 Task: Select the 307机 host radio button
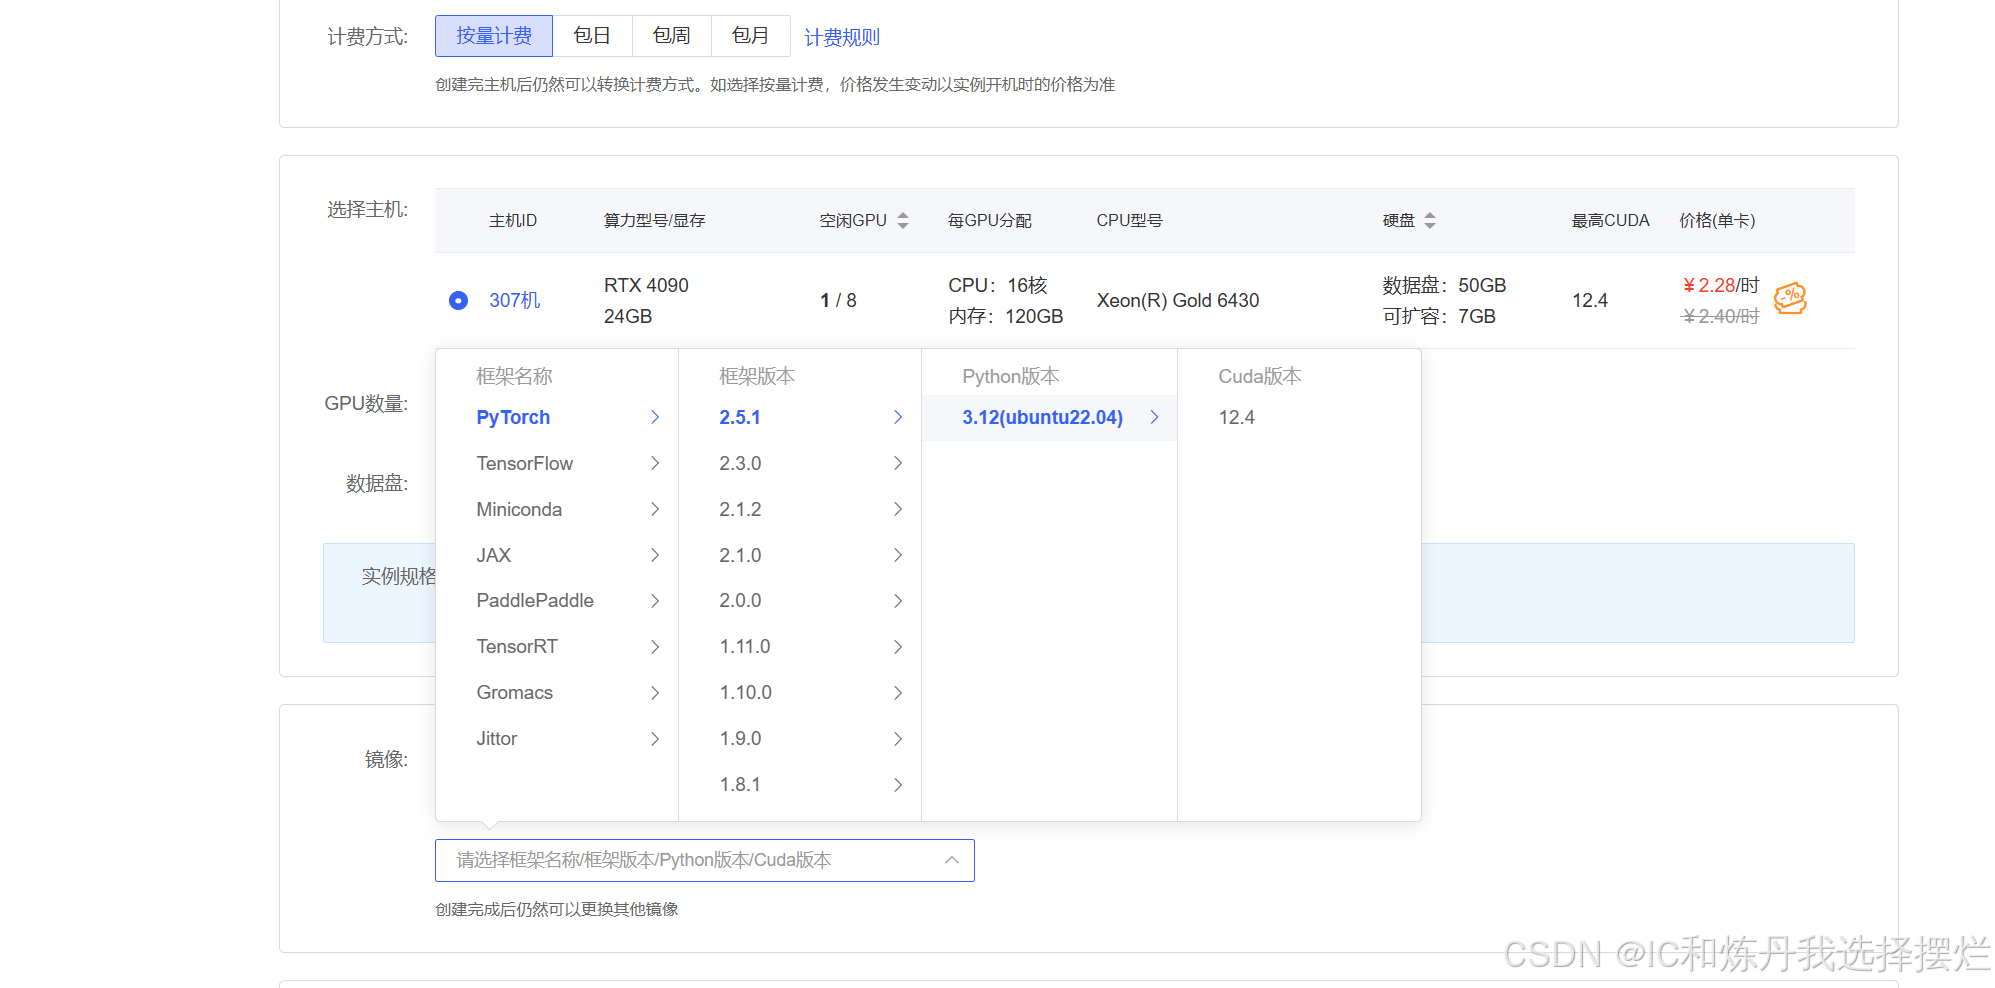[x=458, y=300]
